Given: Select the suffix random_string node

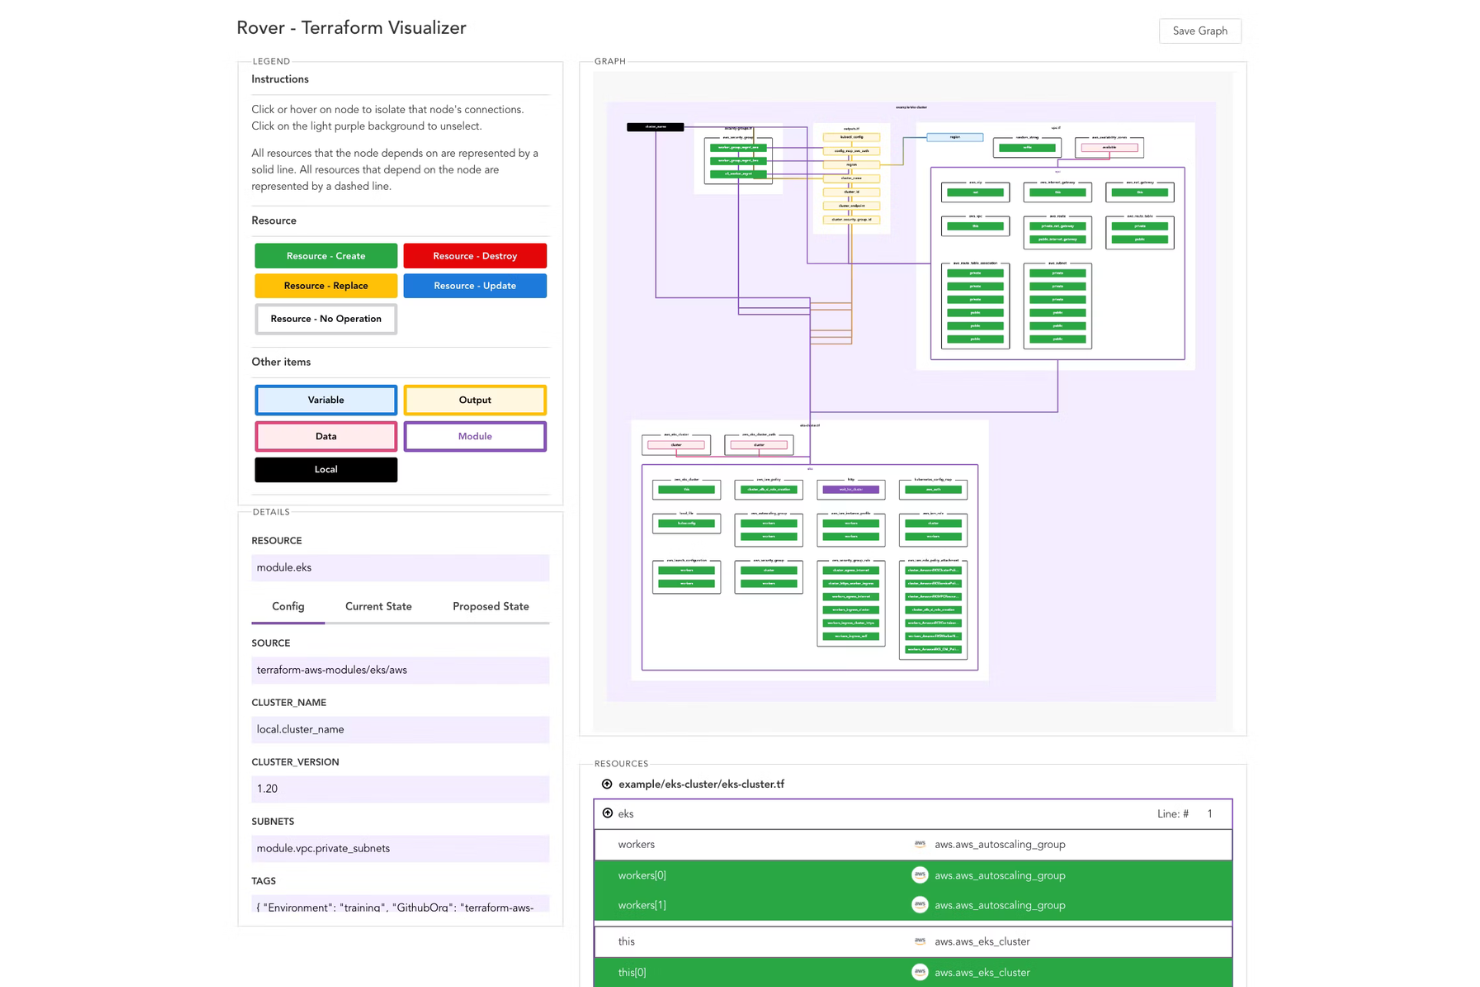Looking at the screenshot, I should (x=1026, y=147).
